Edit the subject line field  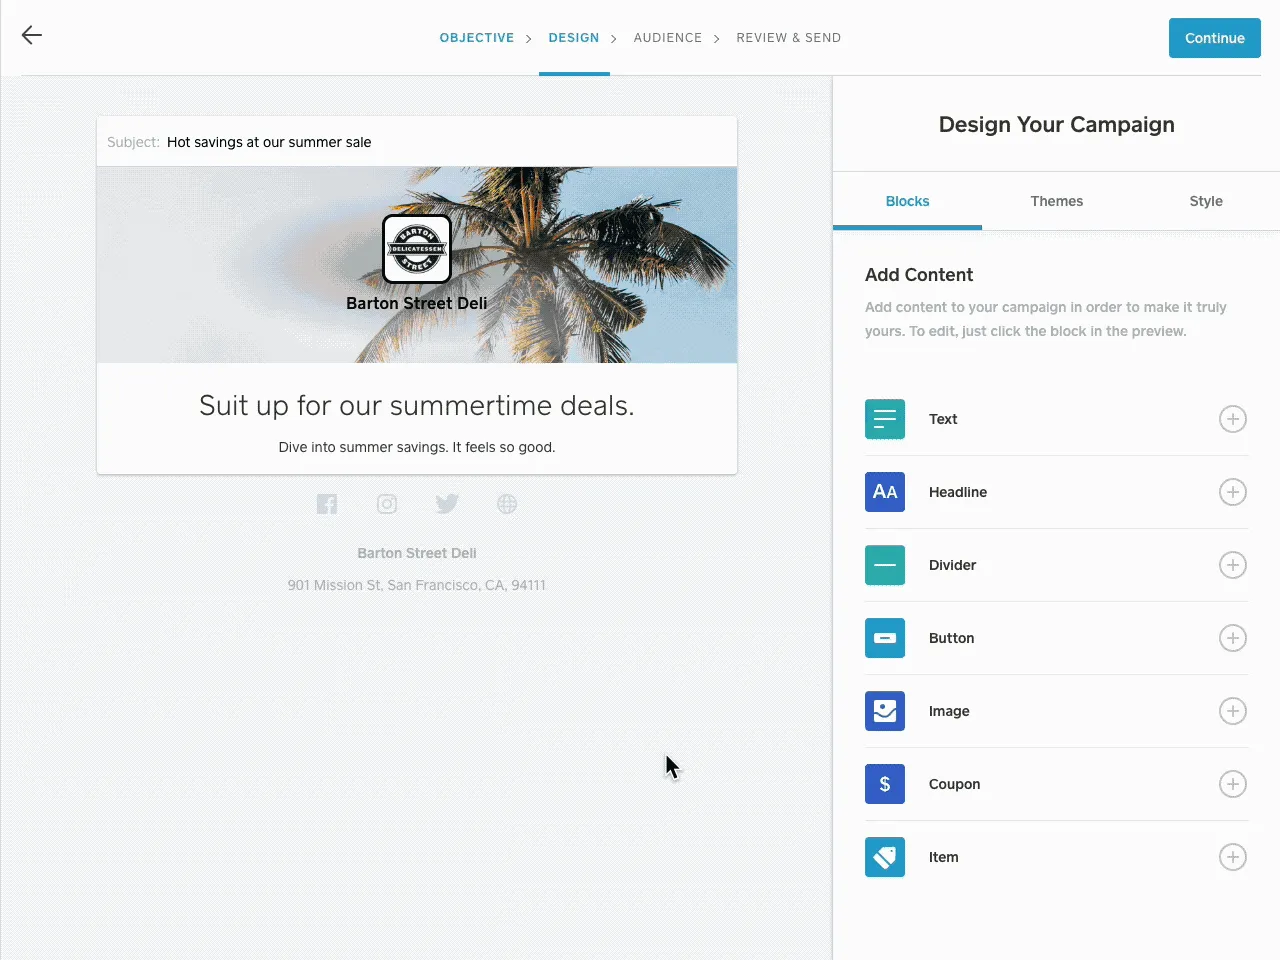[417, 142]
